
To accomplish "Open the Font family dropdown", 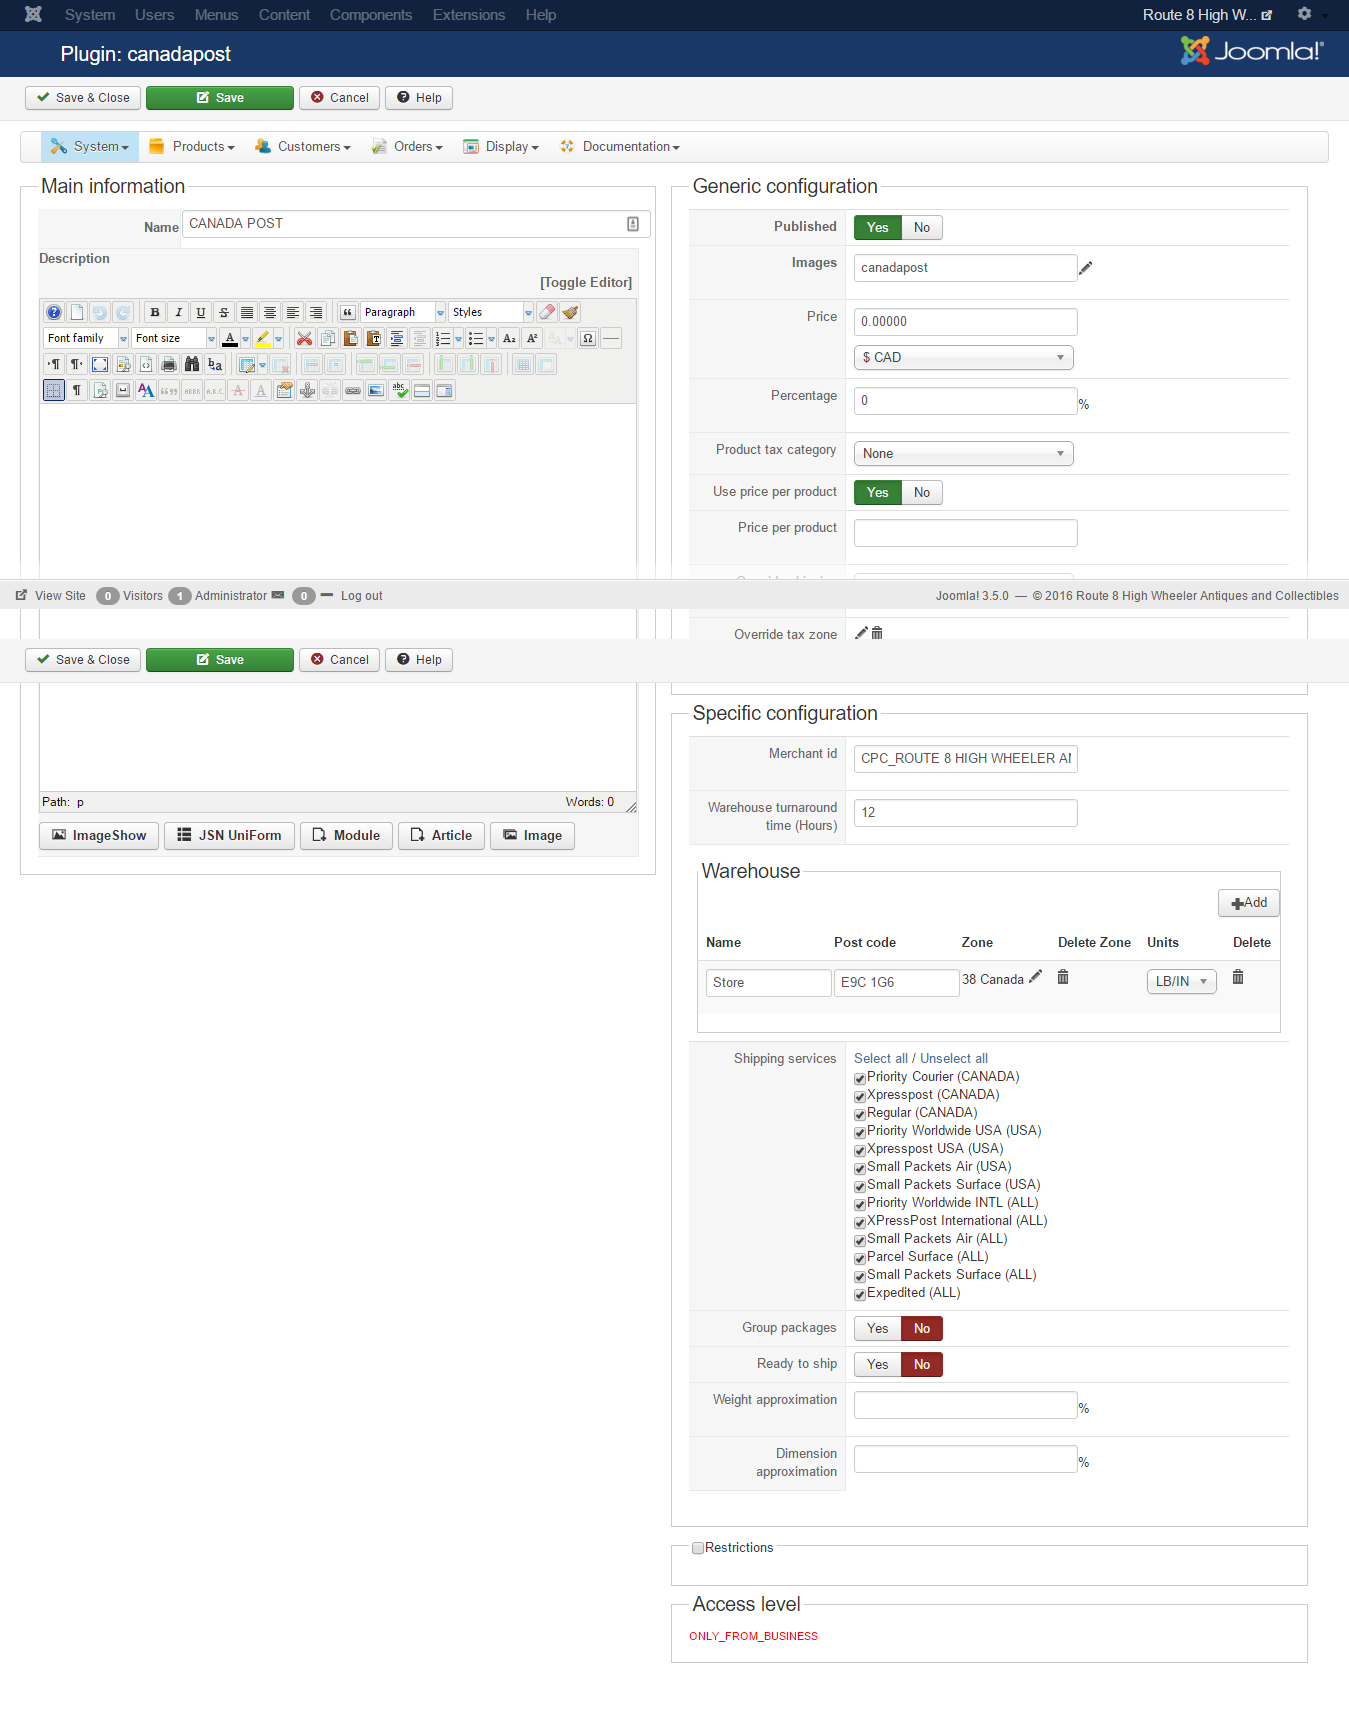I will (86, 339).
